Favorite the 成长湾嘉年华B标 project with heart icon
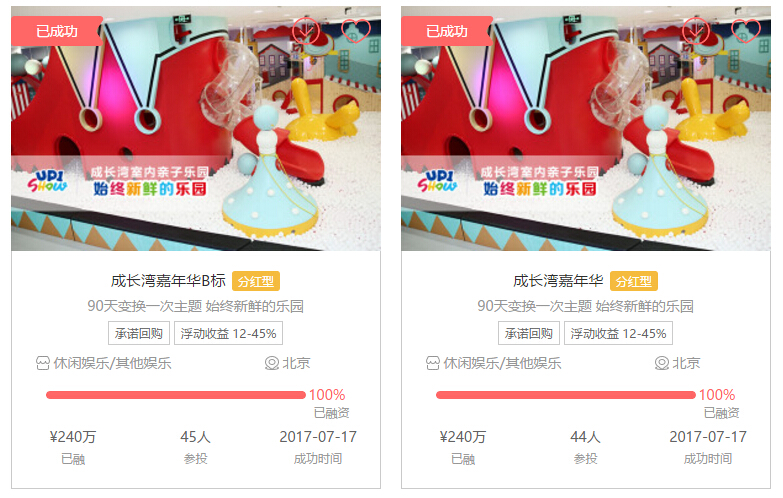Image resolution: width=783 pixels, height=498 pixels. click(x=356, y=30)
